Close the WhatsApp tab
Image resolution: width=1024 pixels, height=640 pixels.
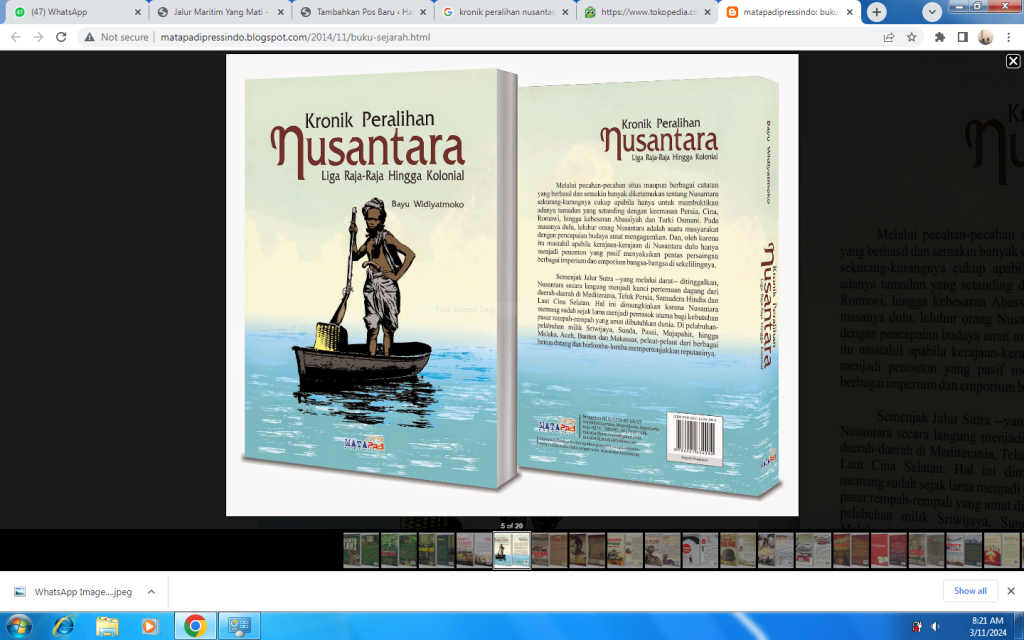tap(138, 12)
